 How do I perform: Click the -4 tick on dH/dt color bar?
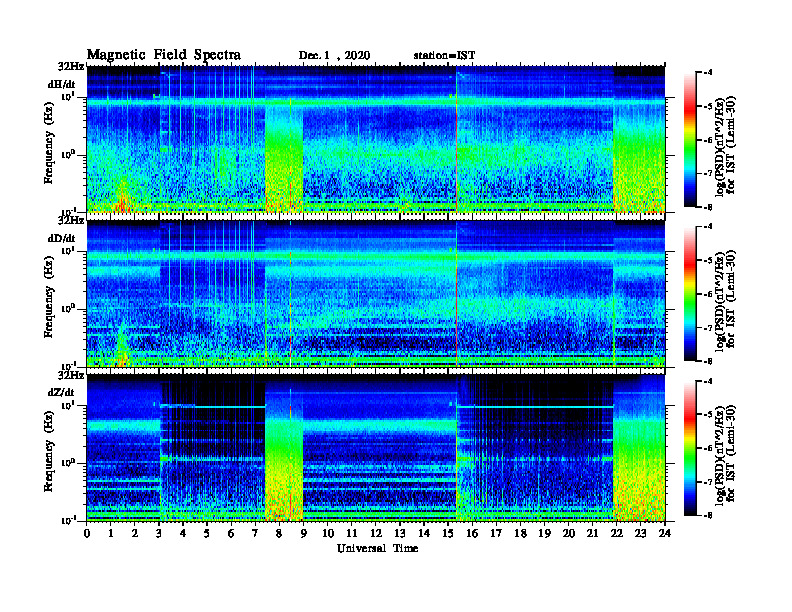click(708, 73)
